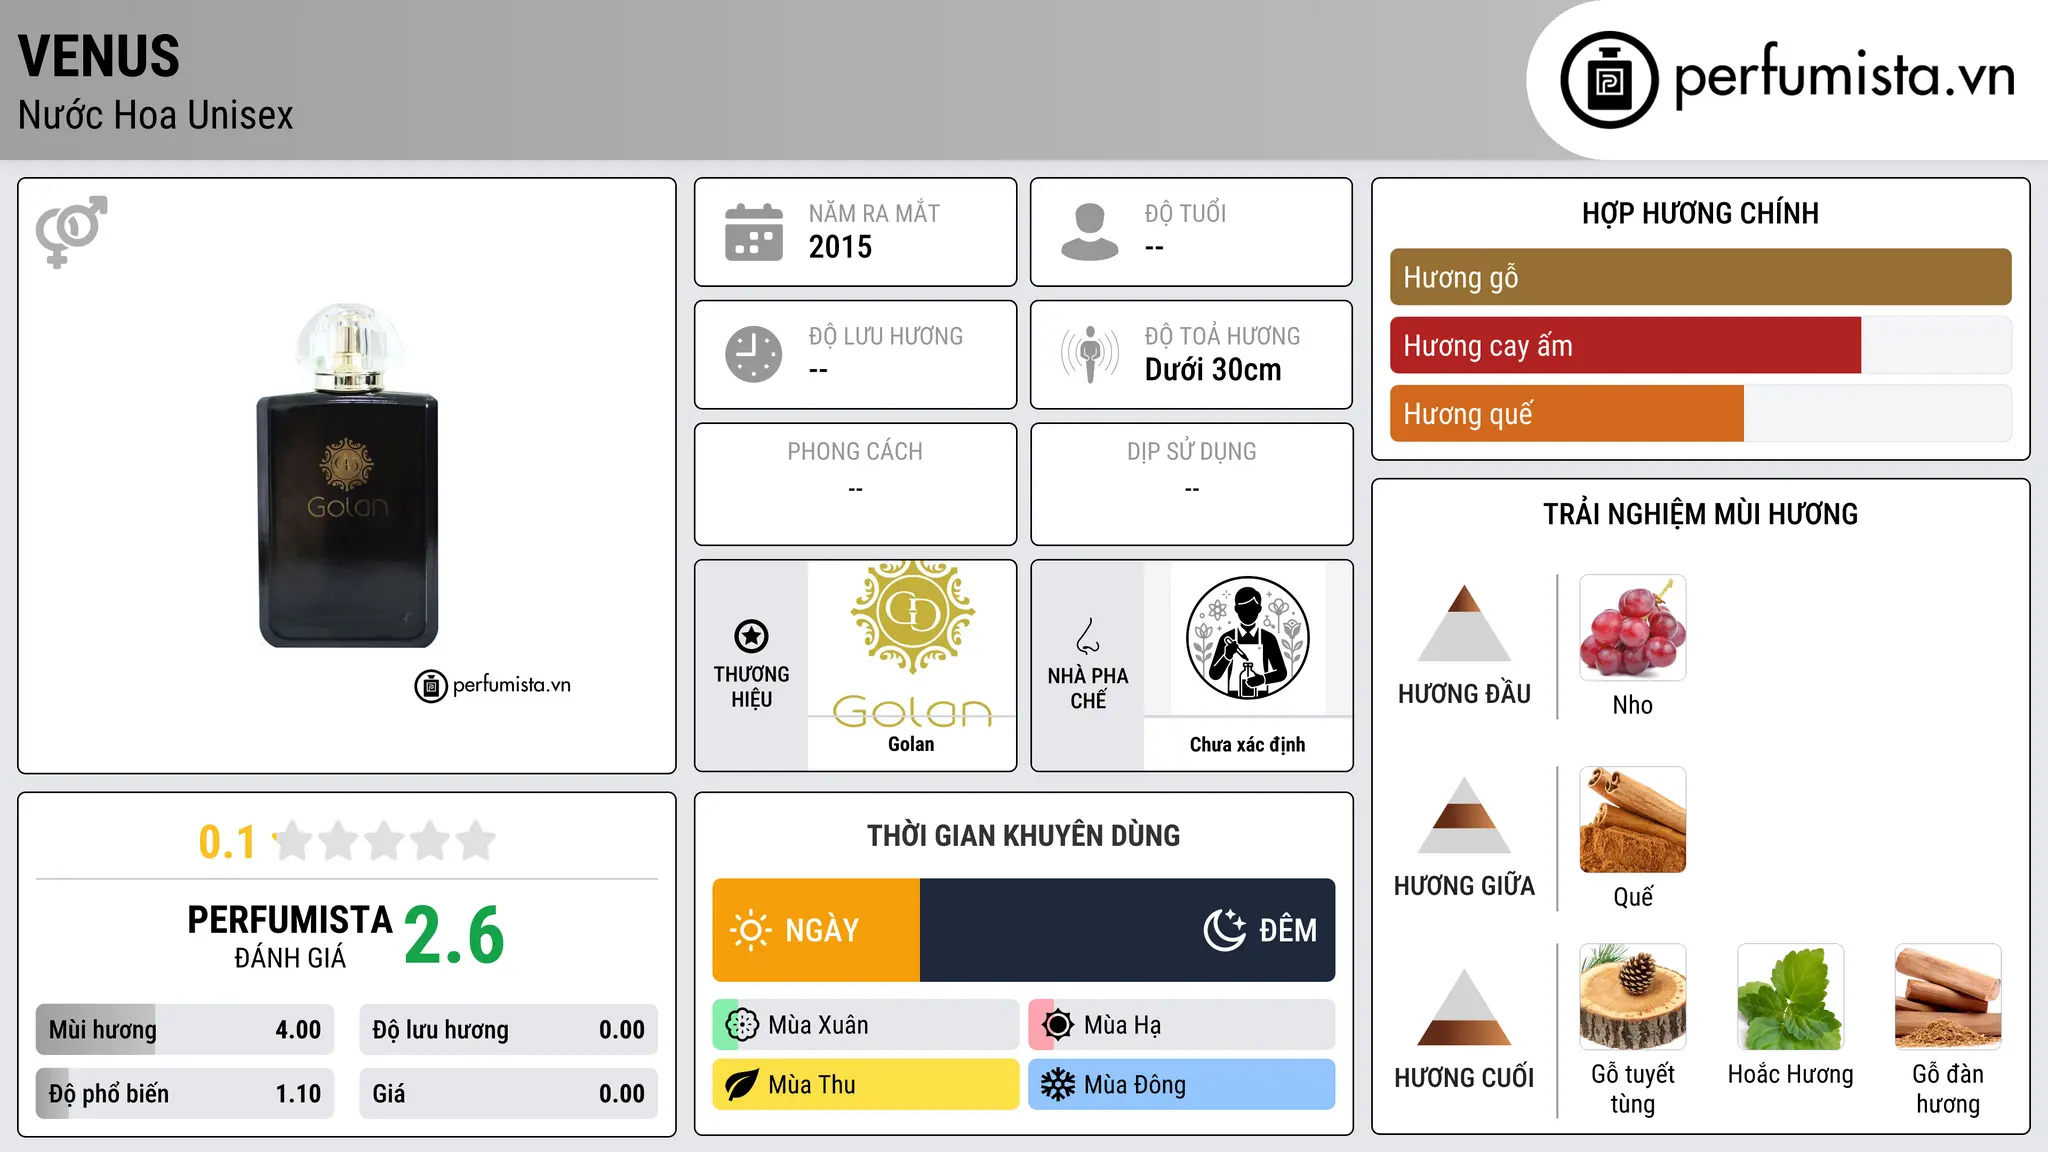Click the 2015 release year value

pyautogui.click(x=841, y=247)
